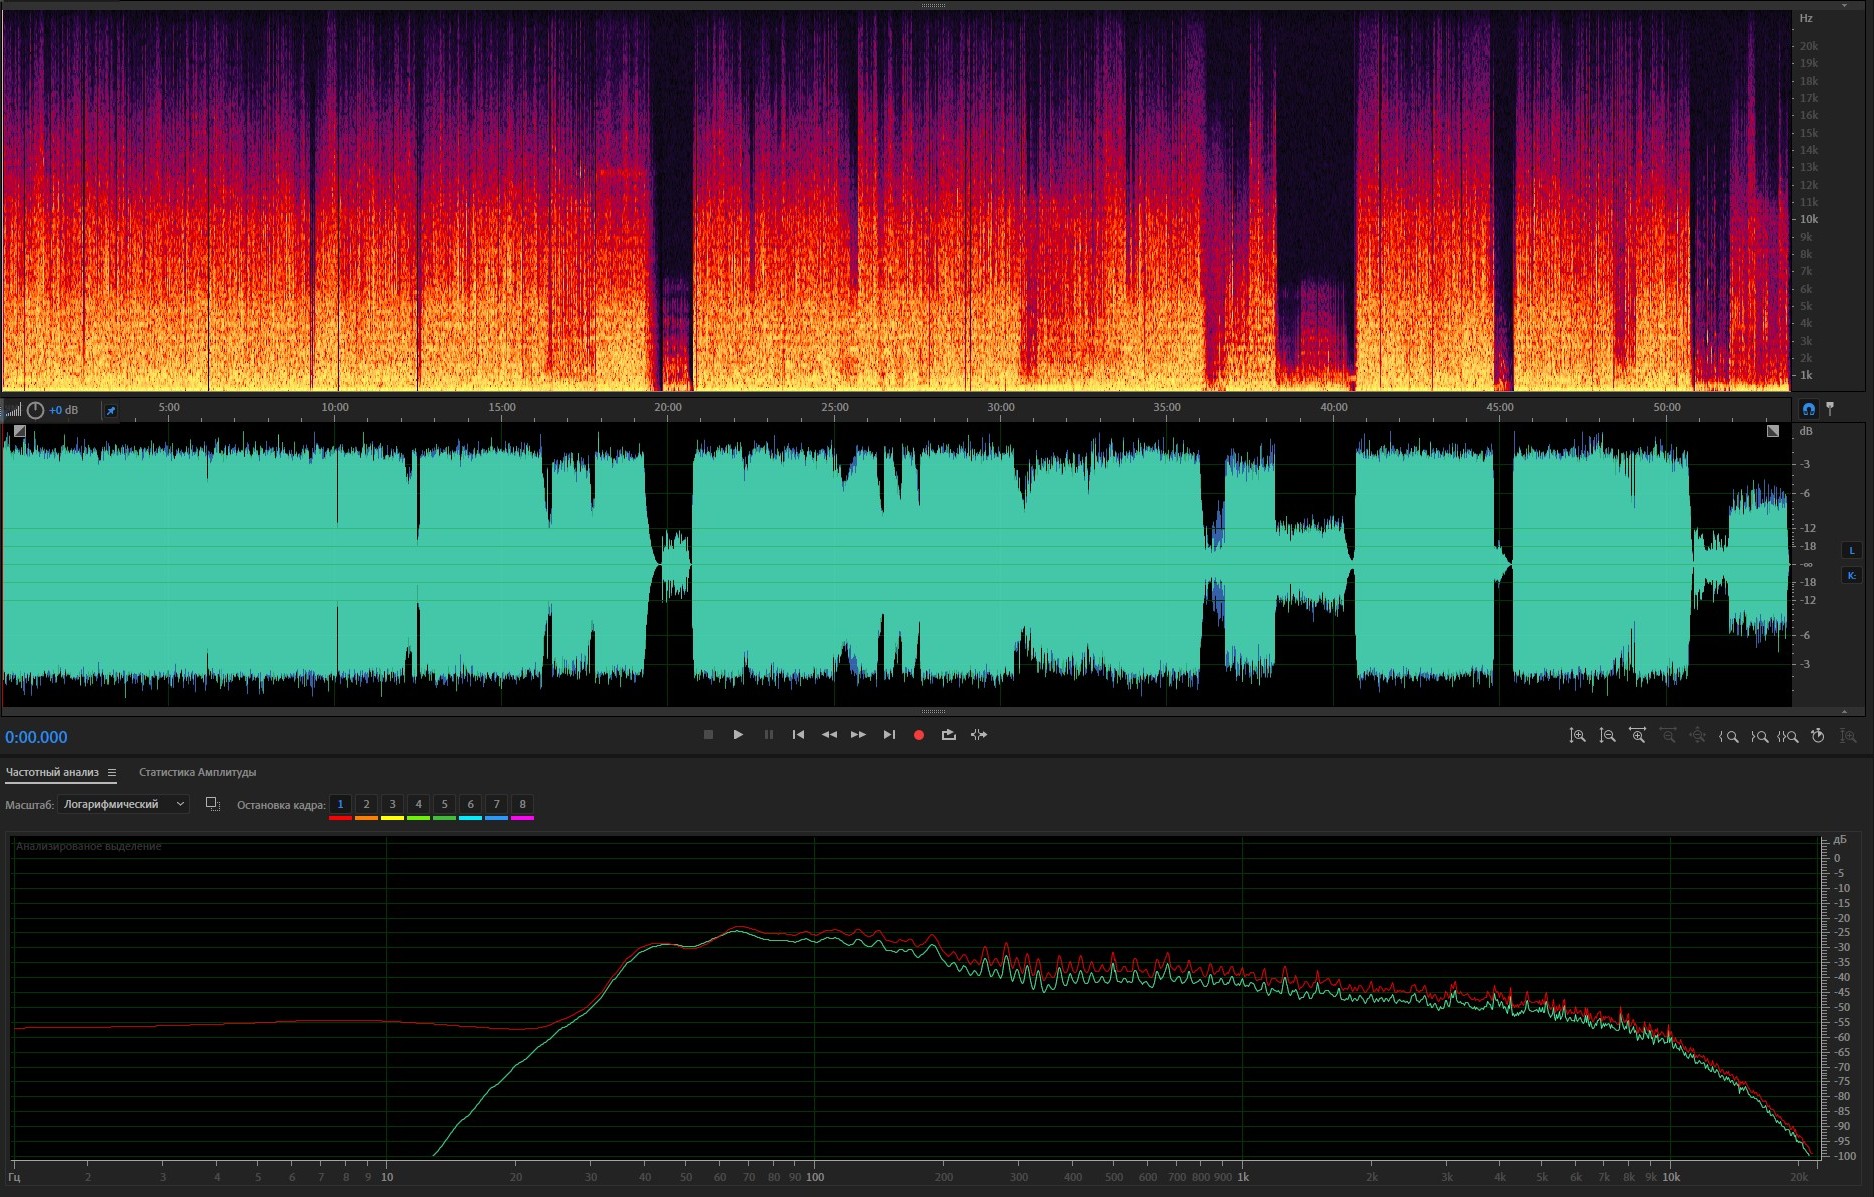Screen dimensions: 1874x1197
Task: Zoom out amplitude with vertical magnifier icon
Action: pos(1607,736)
